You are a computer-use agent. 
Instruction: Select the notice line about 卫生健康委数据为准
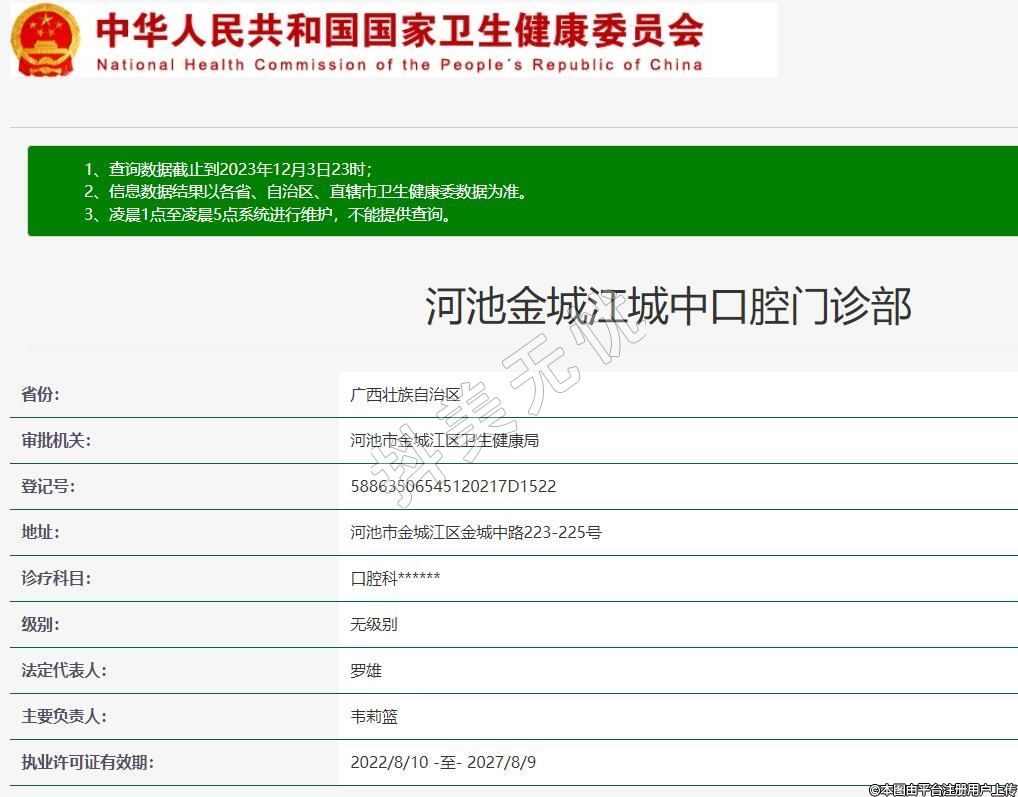coord(318,191)
